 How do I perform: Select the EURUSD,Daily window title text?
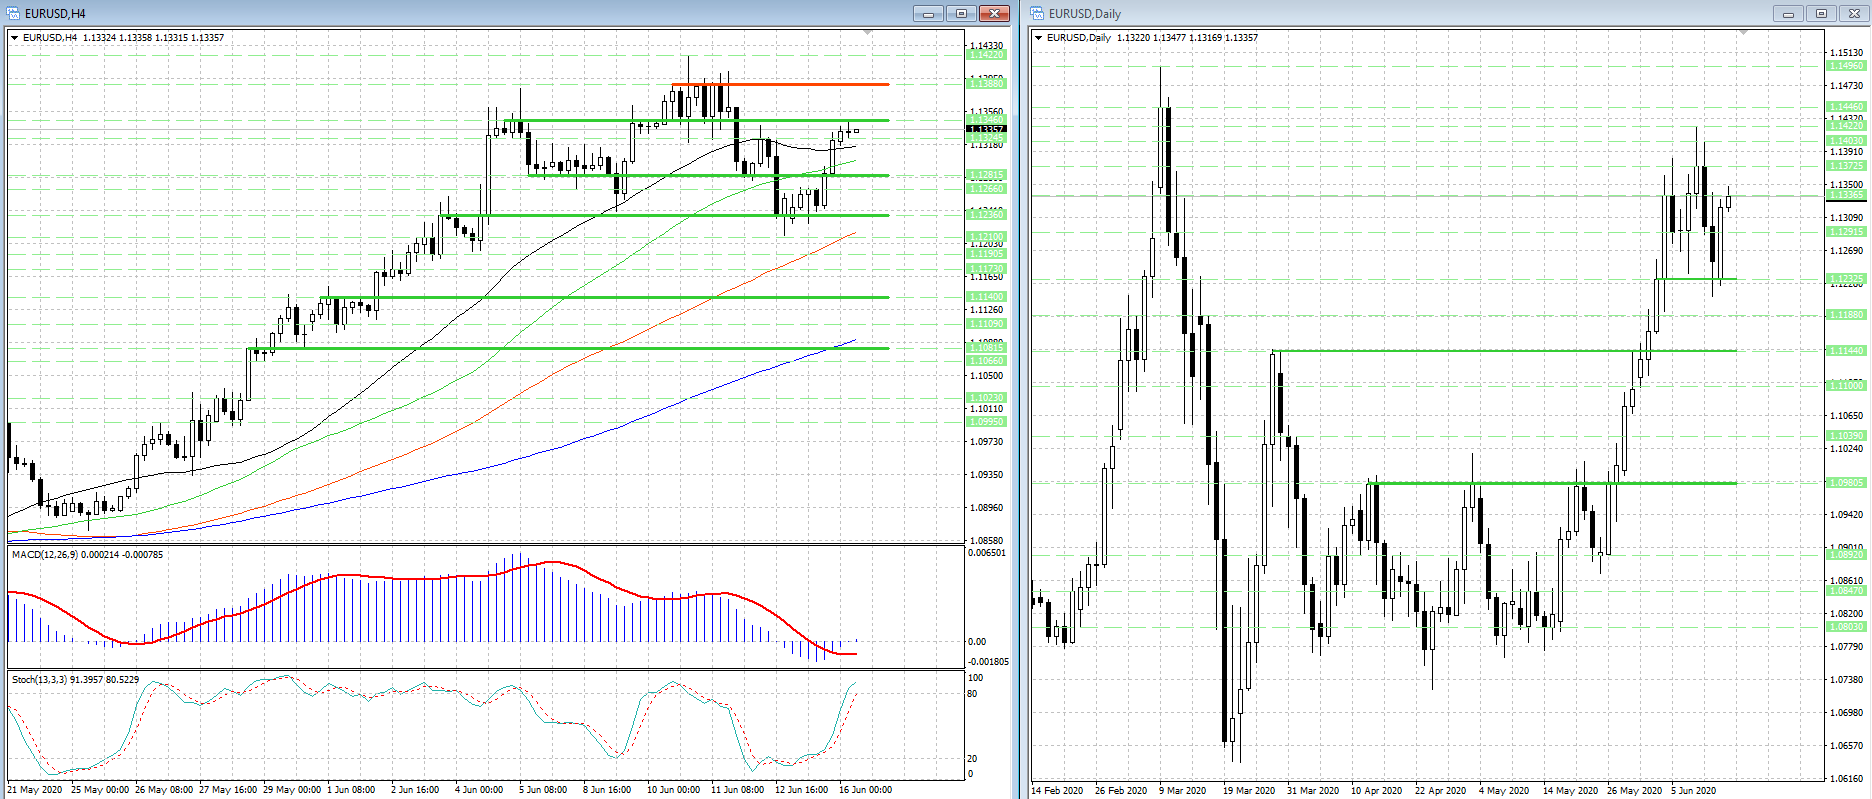coord(1085,14)
